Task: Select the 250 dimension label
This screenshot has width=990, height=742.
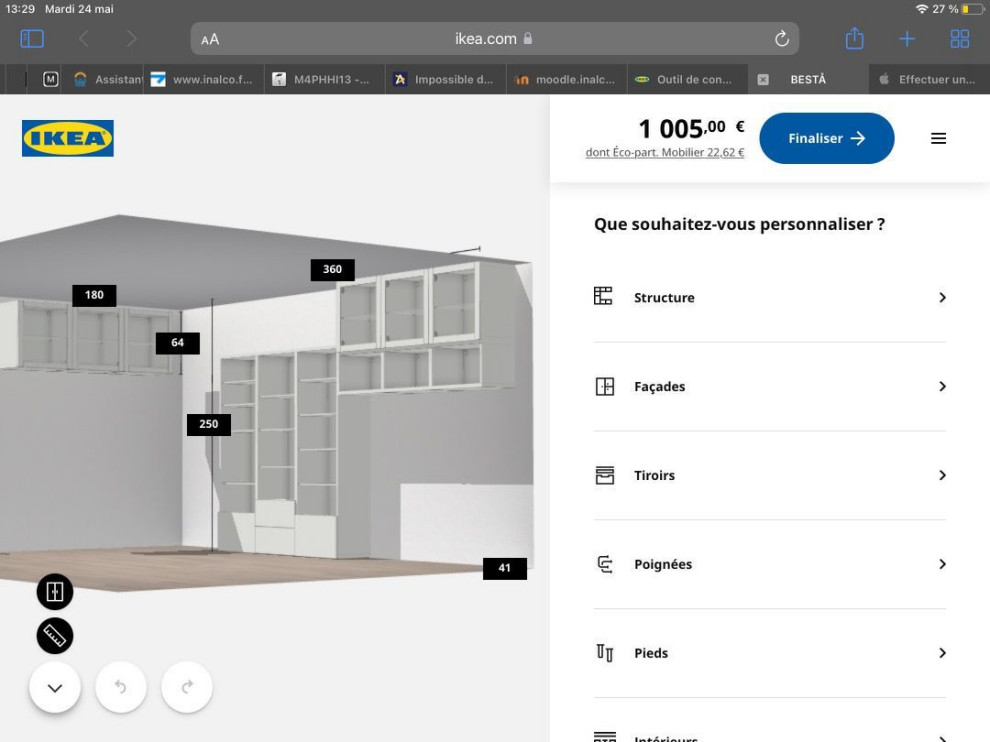Action: tap(208, 424)
